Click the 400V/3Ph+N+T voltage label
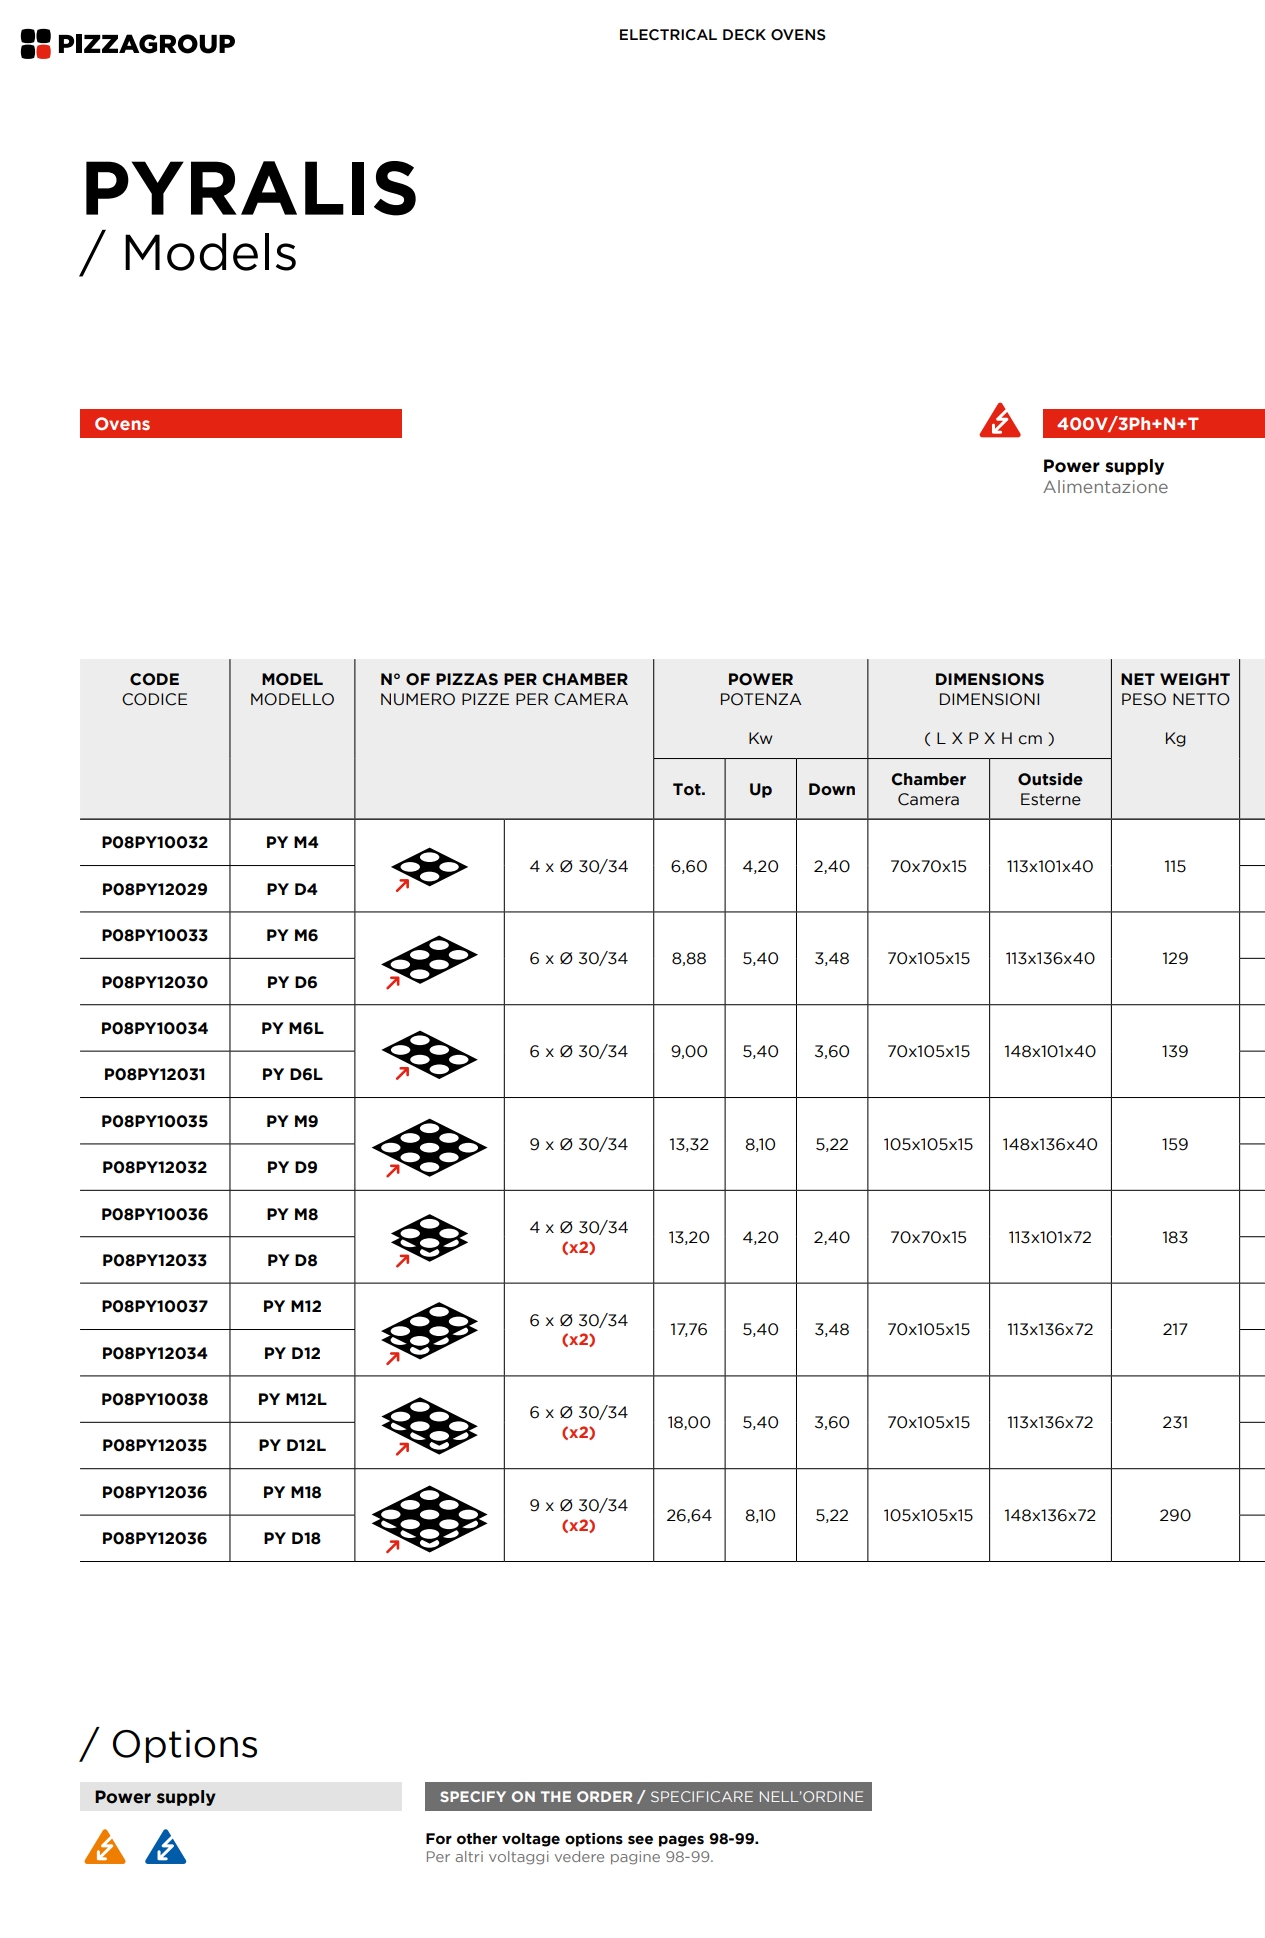Image resolution: width=1265 pixels, height=1938 pixels. [x=1152, y=424]
